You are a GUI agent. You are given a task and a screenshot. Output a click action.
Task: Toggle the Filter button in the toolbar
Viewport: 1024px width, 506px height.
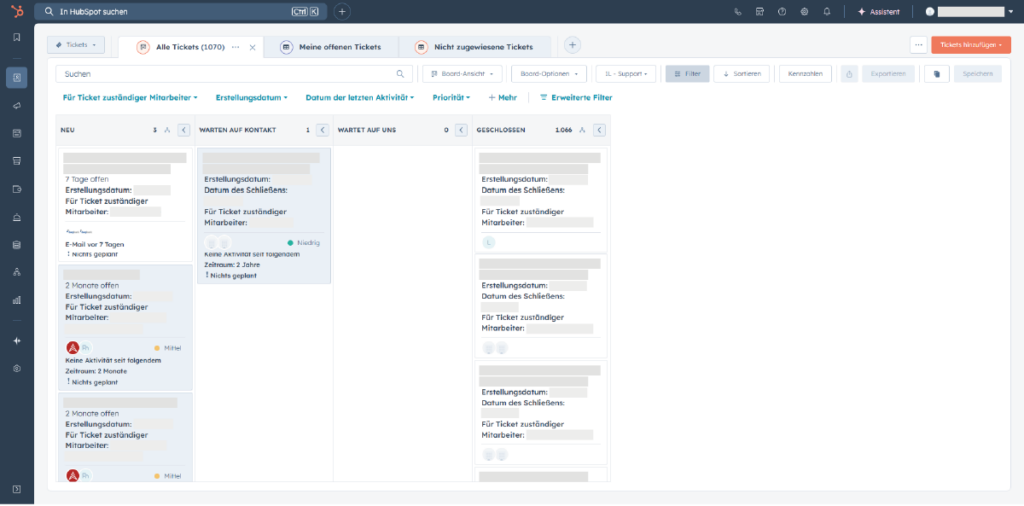tap(687, 74)
